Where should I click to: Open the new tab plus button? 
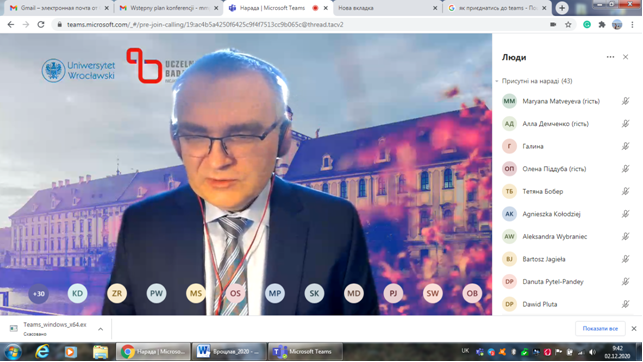(x=562, y=8)
